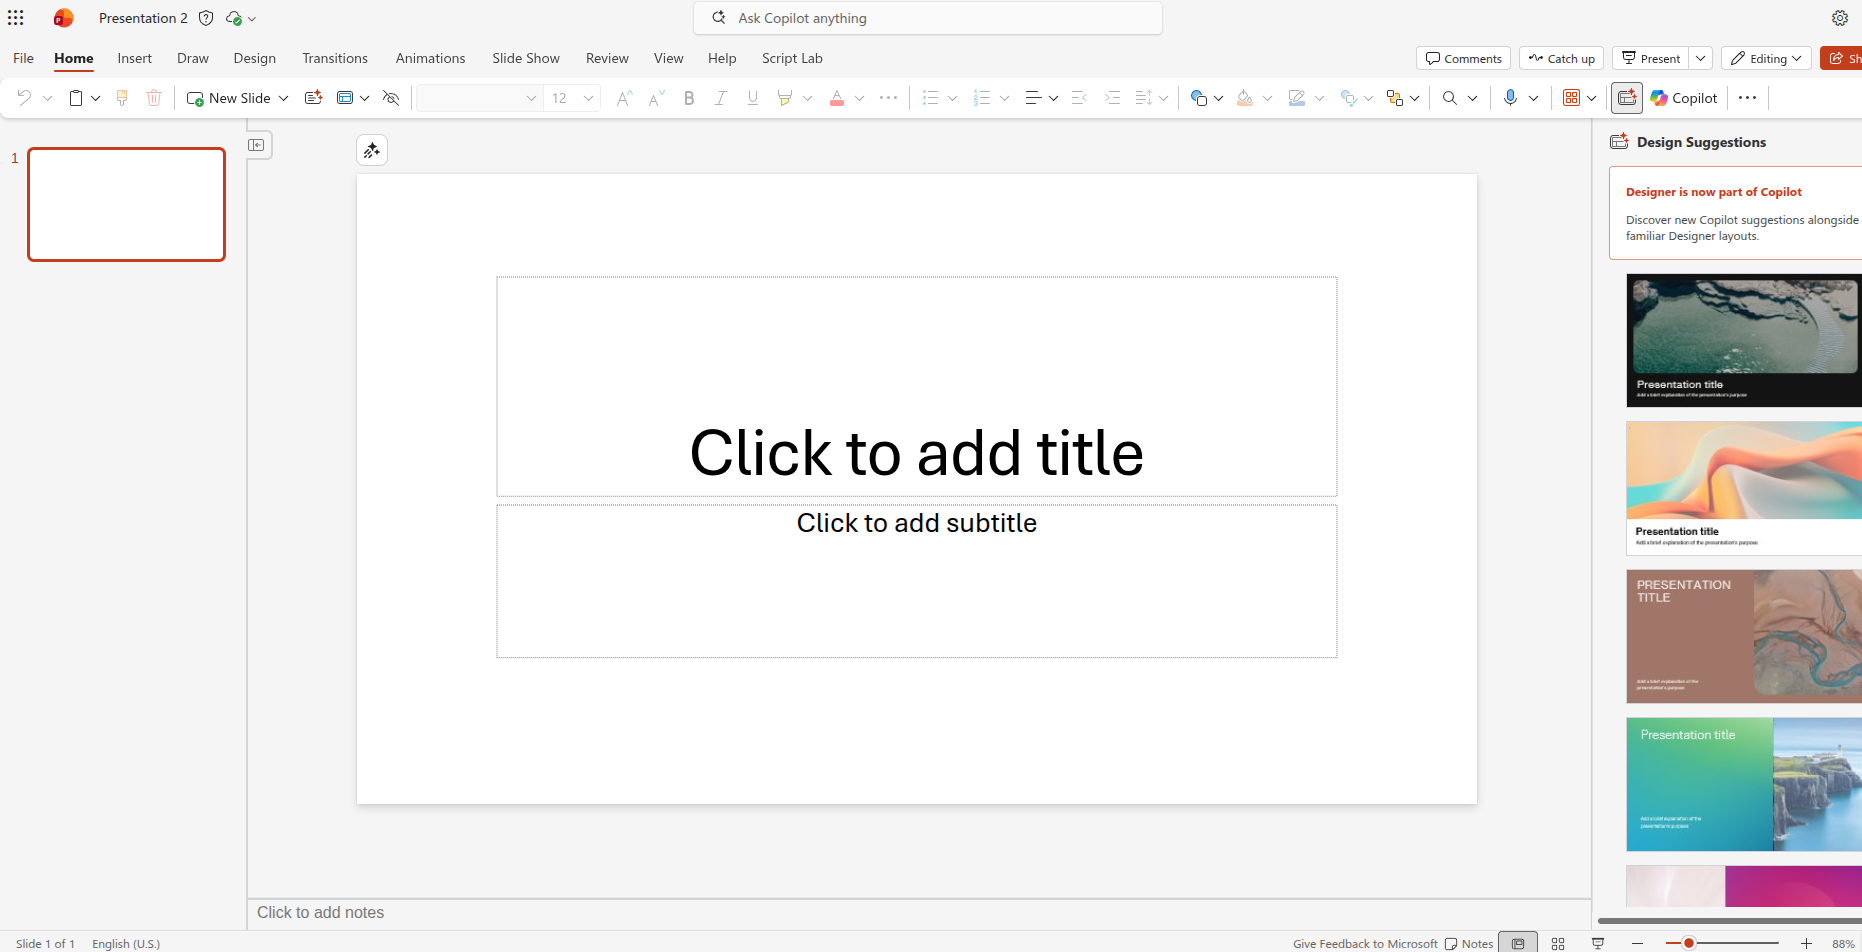Image resolution: width=1862 pixels, height=952 pixels.
Task: Toggle hide slide icon
Action: pos(391,98)
